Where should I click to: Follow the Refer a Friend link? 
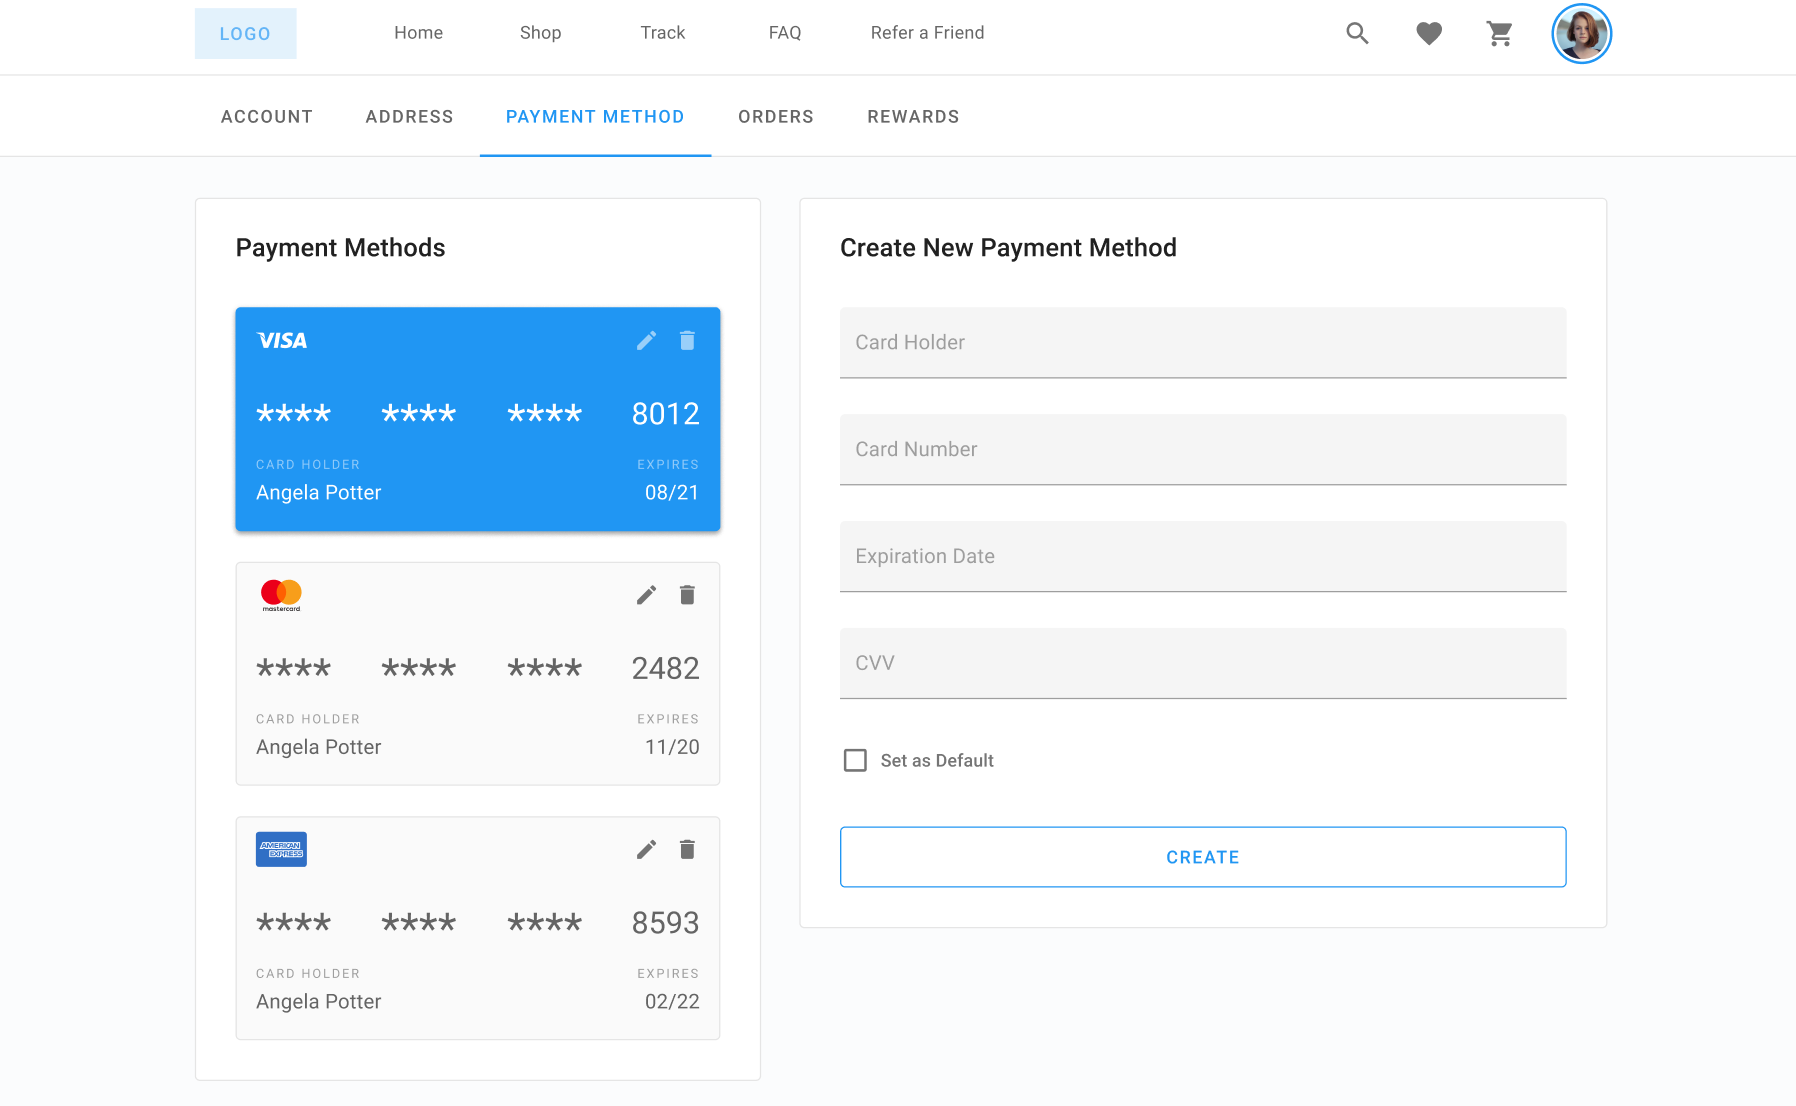(927, 33)
